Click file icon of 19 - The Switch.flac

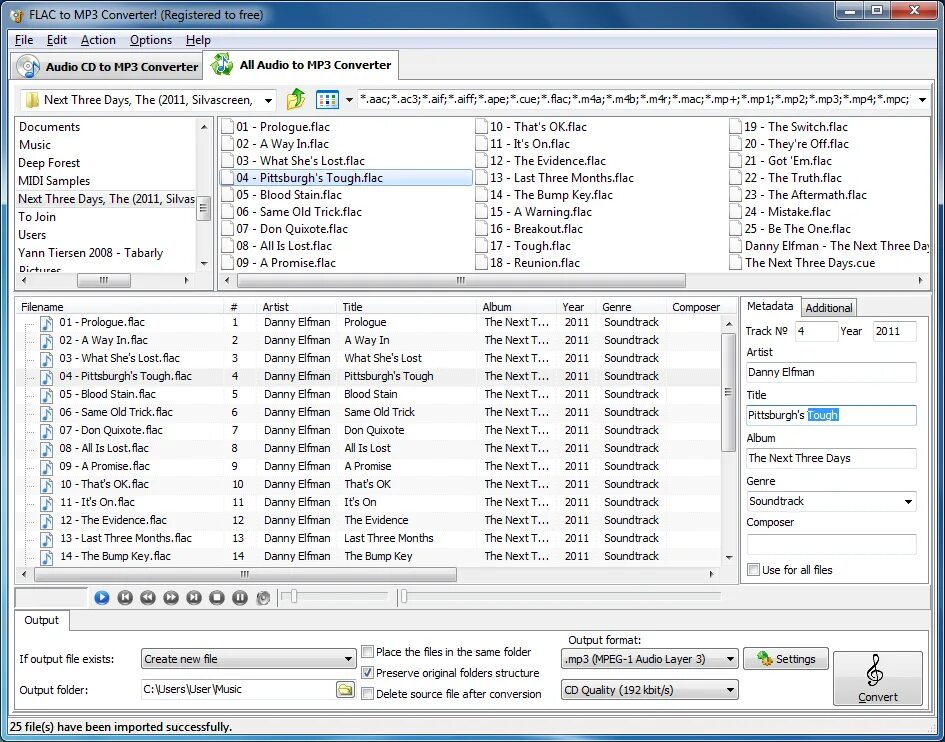coord(735,127)
